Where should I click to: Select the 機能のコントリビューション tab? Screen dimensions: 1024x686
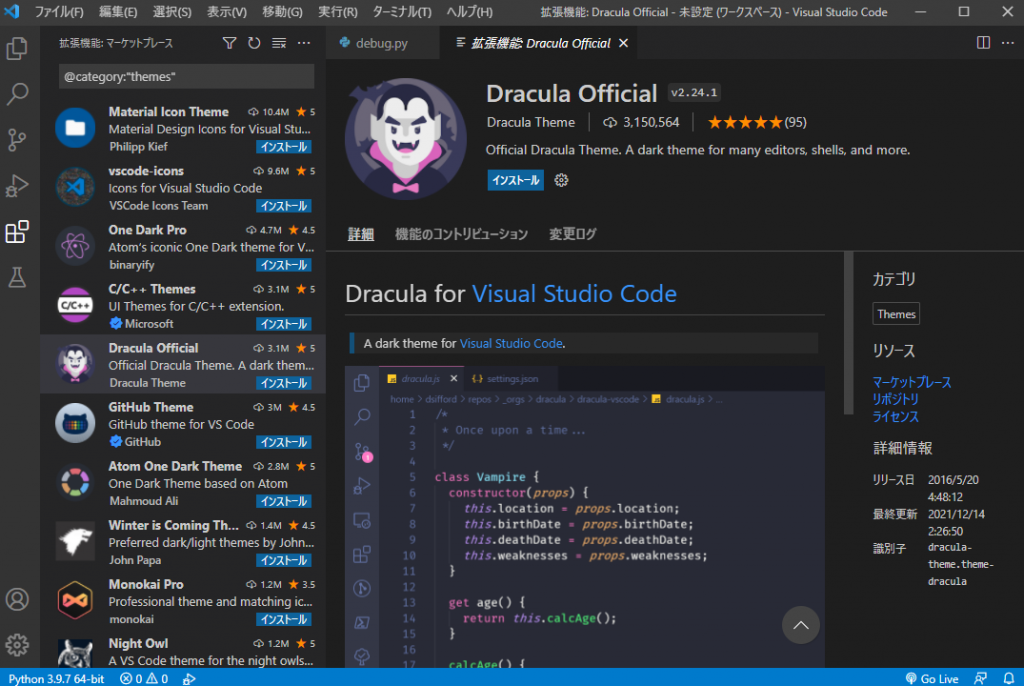tap(461, 234)
